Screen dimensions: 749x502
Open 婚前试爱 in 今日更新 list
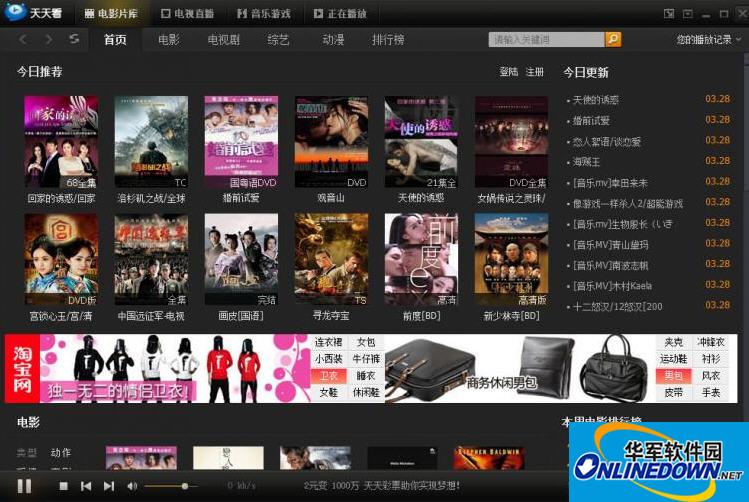pos(591,120)
